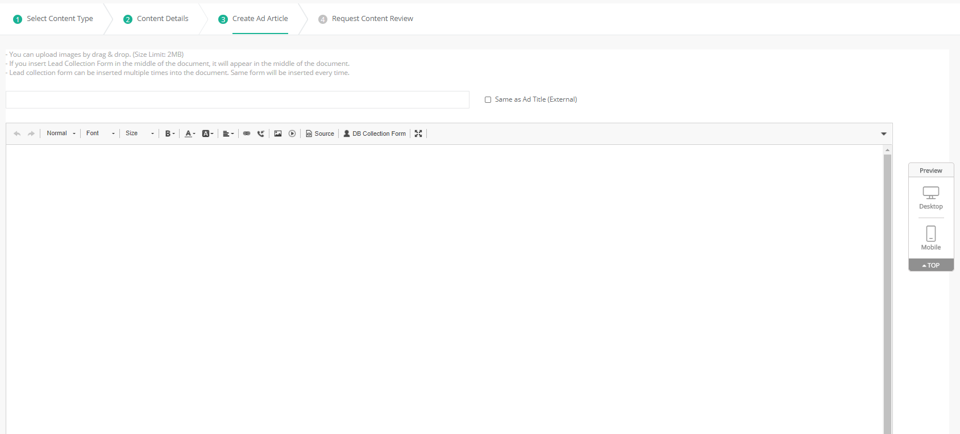The image size is (960, 434).
Task: Insert DB Collection Form
Action: pyautogui.click(x=374, y=133)
